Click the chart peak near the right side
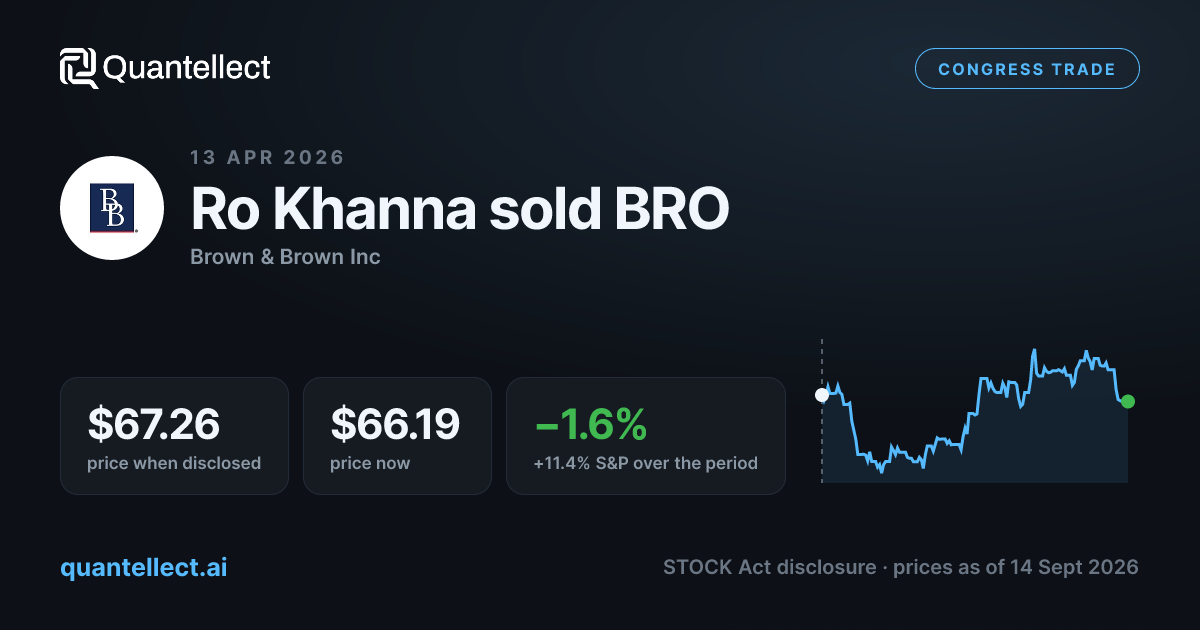1200x630 pixels. pos(1033,350)
